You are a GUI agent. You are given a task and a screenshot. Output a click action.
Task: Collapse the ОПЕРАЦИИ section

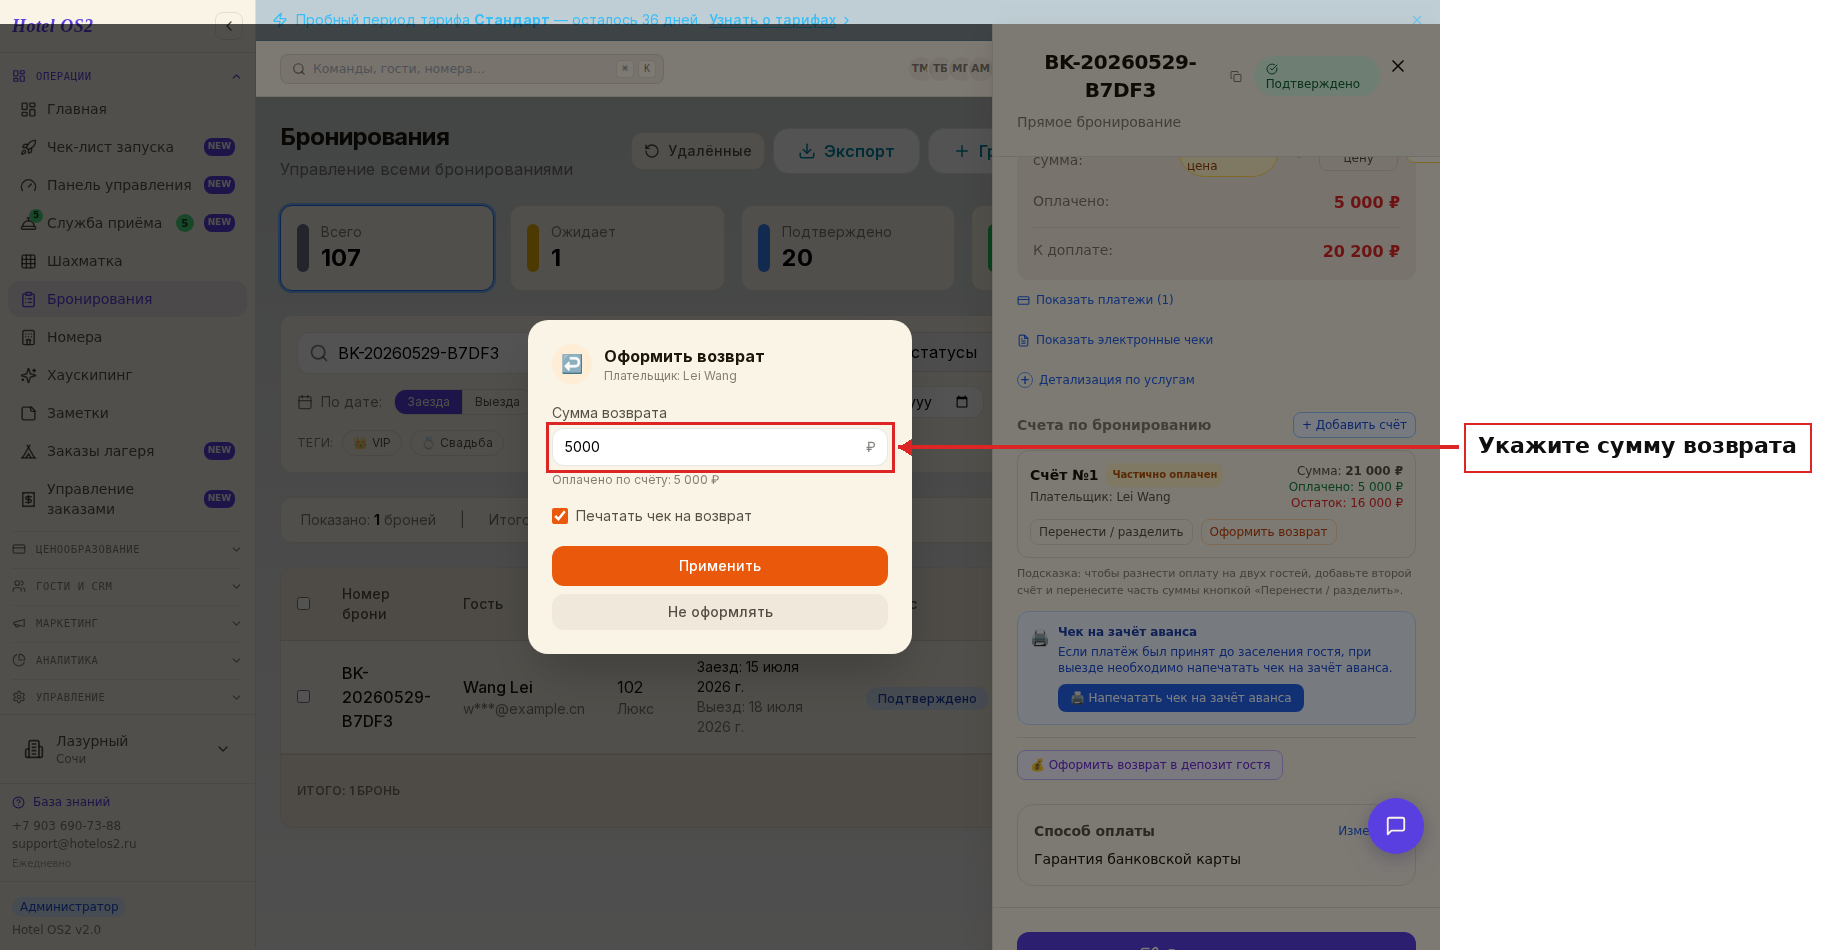236,76
